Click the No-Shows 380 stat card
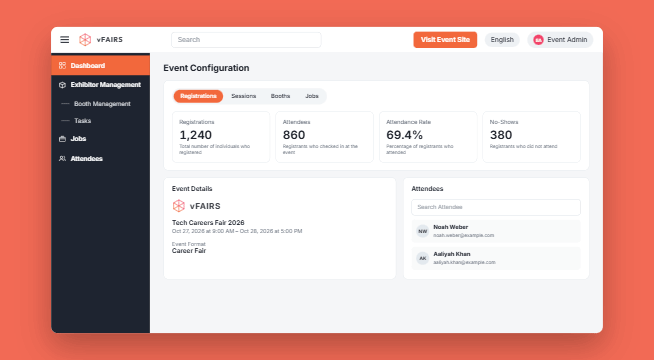This screenshot has height=360, width=654. (531, 137)
